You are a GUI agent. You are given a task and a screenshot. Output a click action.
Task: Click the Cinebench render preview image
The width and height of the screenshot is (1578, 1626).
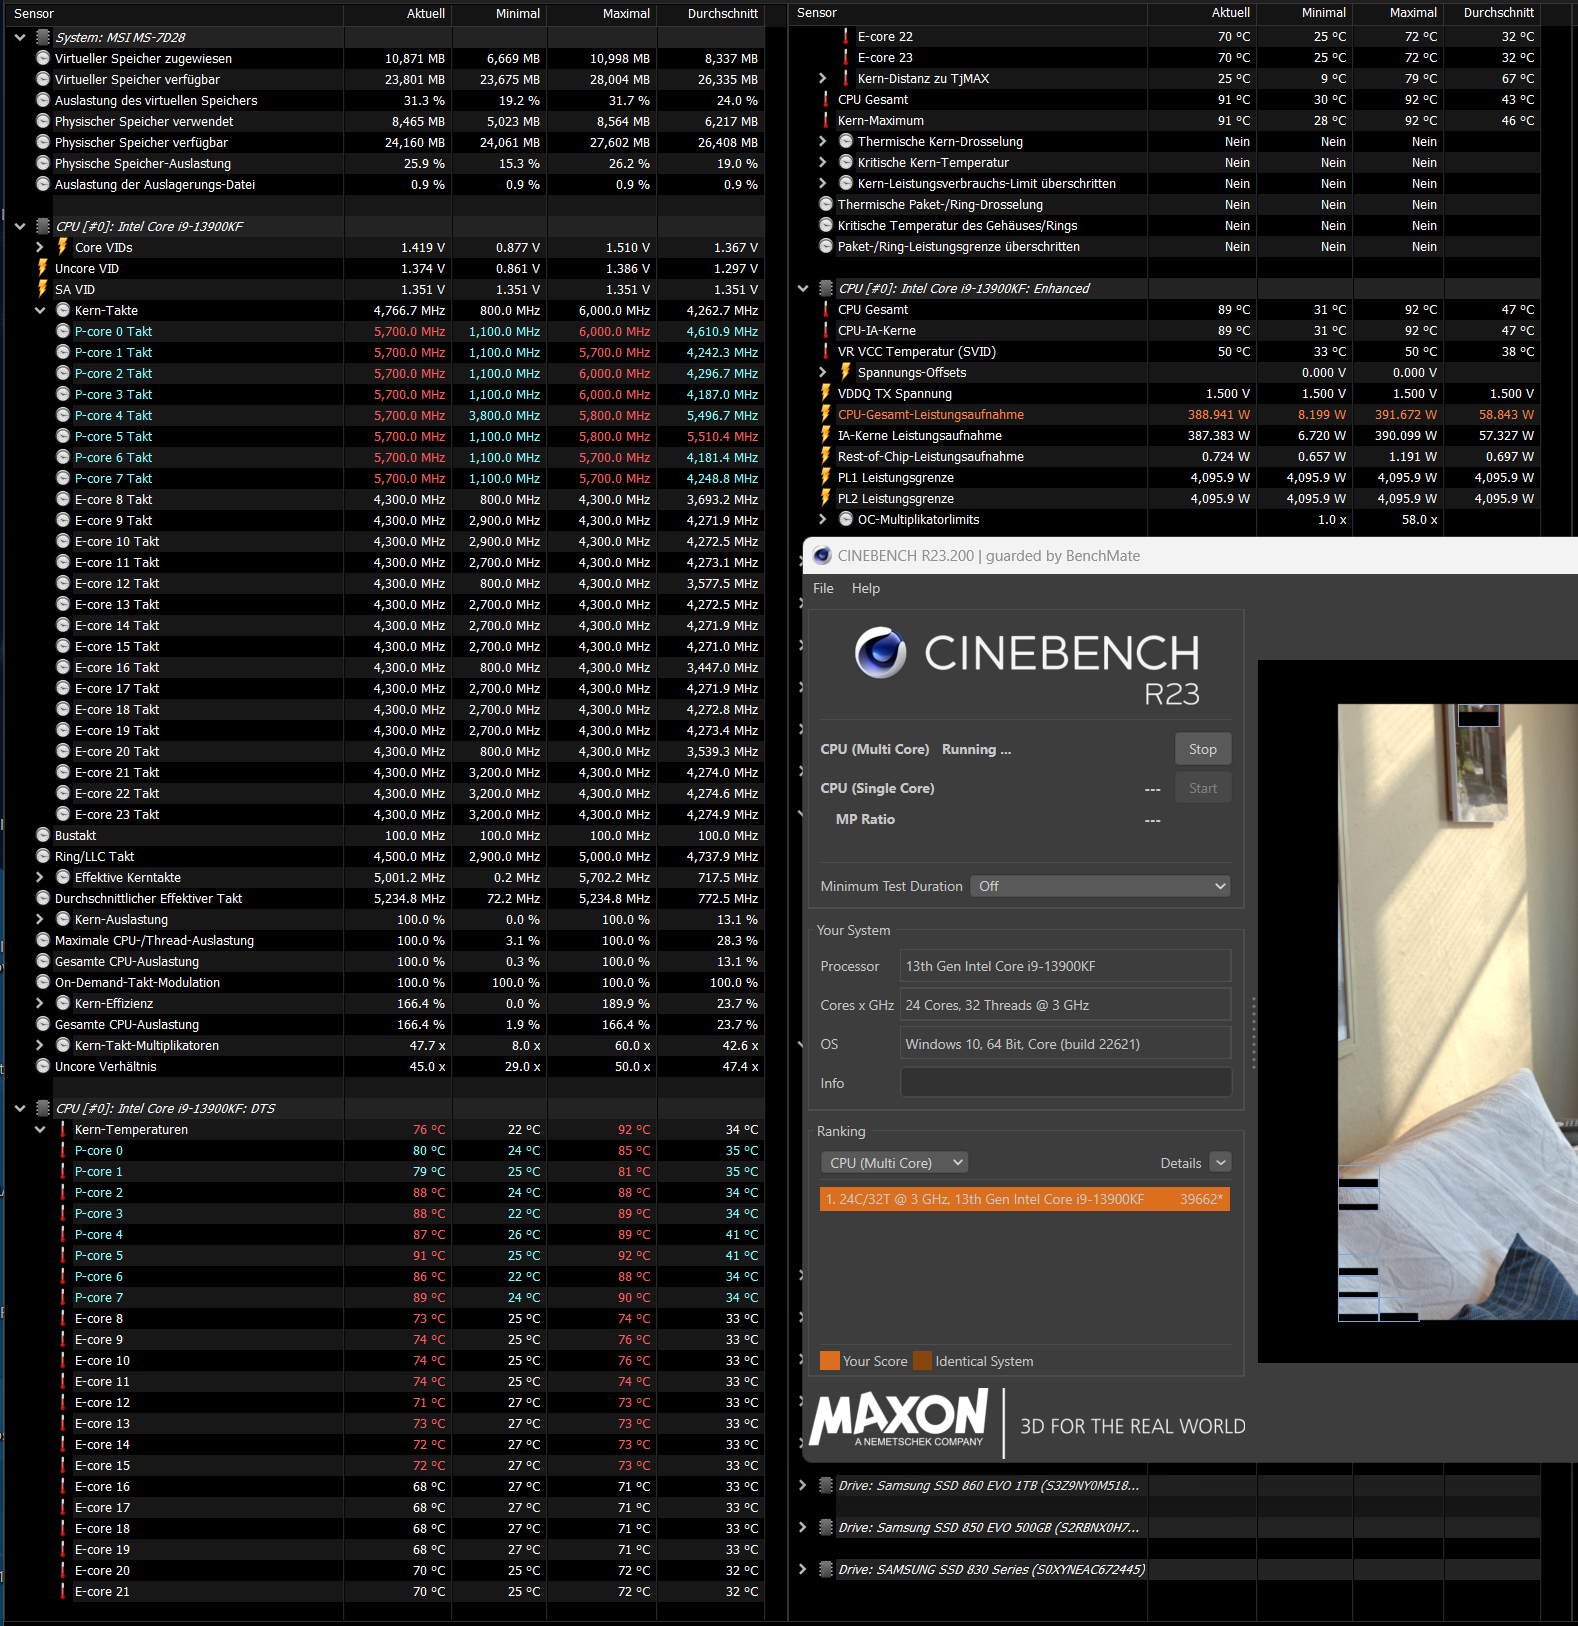(x=1458, y=1012)
